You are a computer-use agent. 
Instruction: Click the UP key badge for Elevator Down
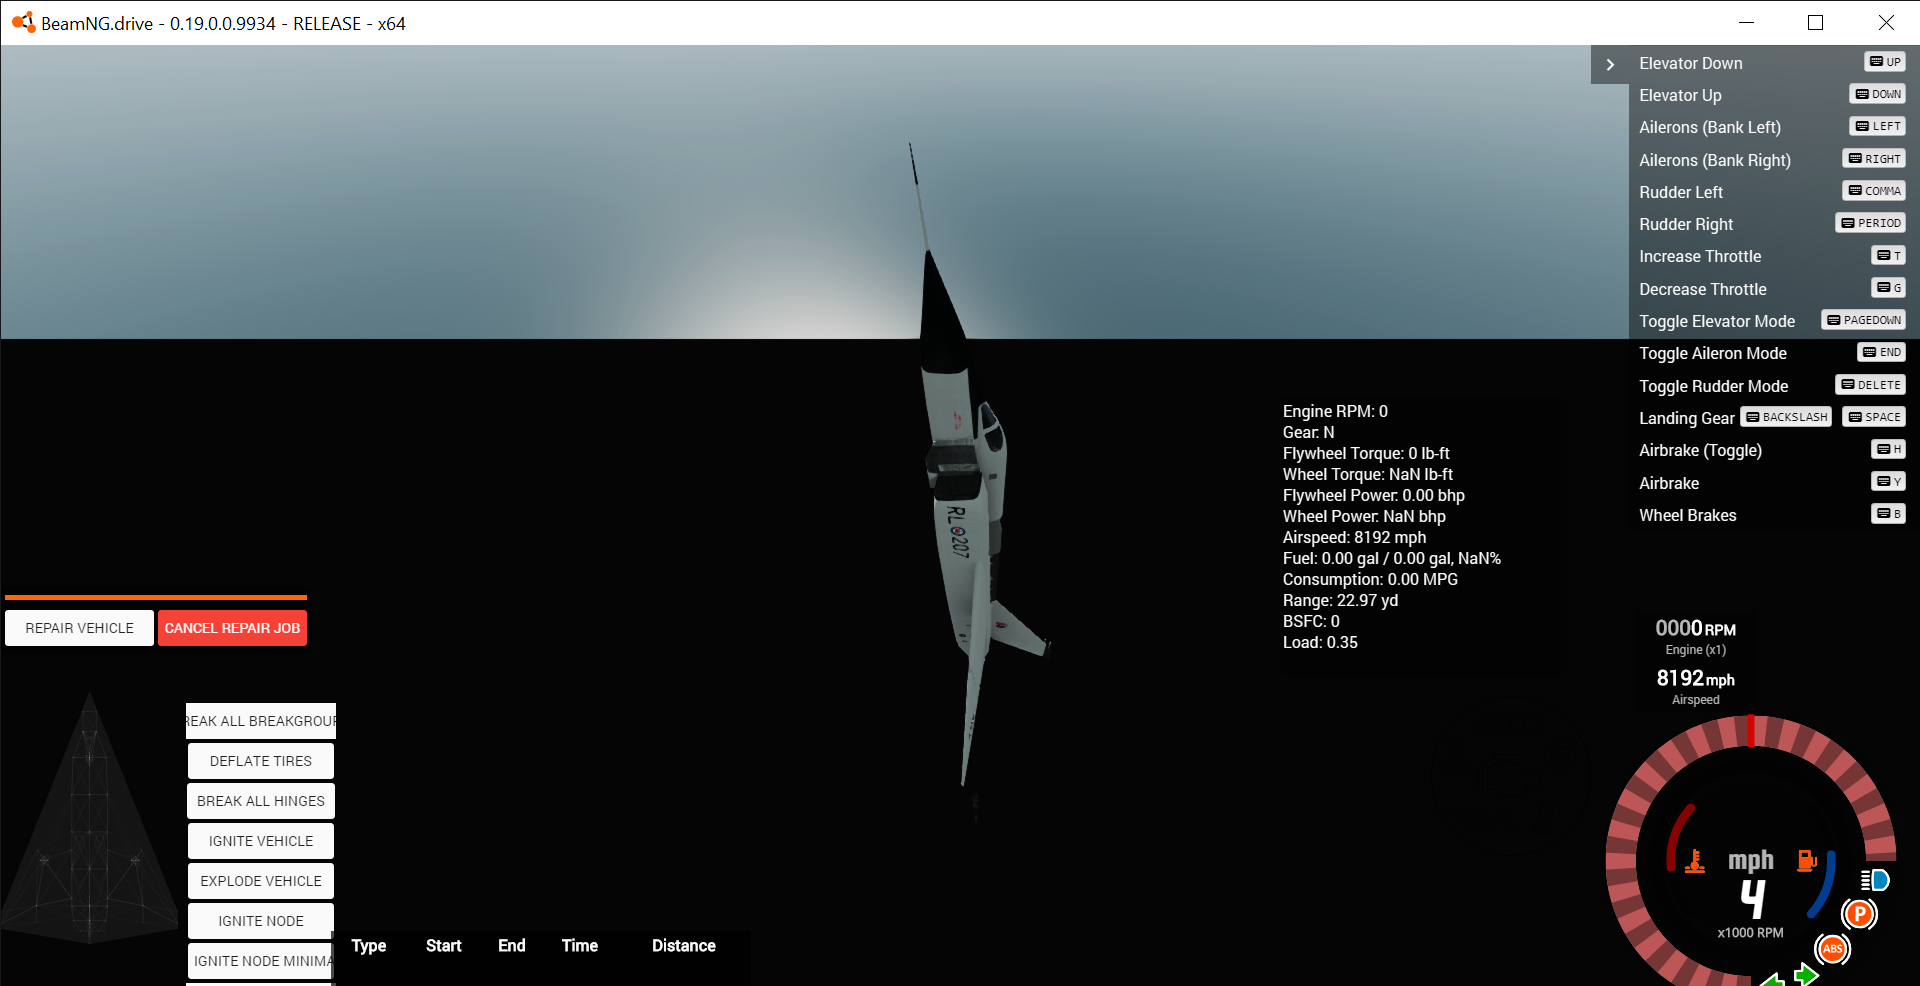[1885, 62]
